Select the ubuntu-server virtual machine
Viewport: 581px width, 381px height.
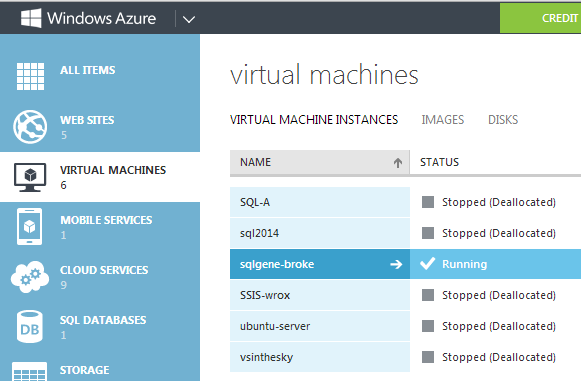tap(320, 326)
